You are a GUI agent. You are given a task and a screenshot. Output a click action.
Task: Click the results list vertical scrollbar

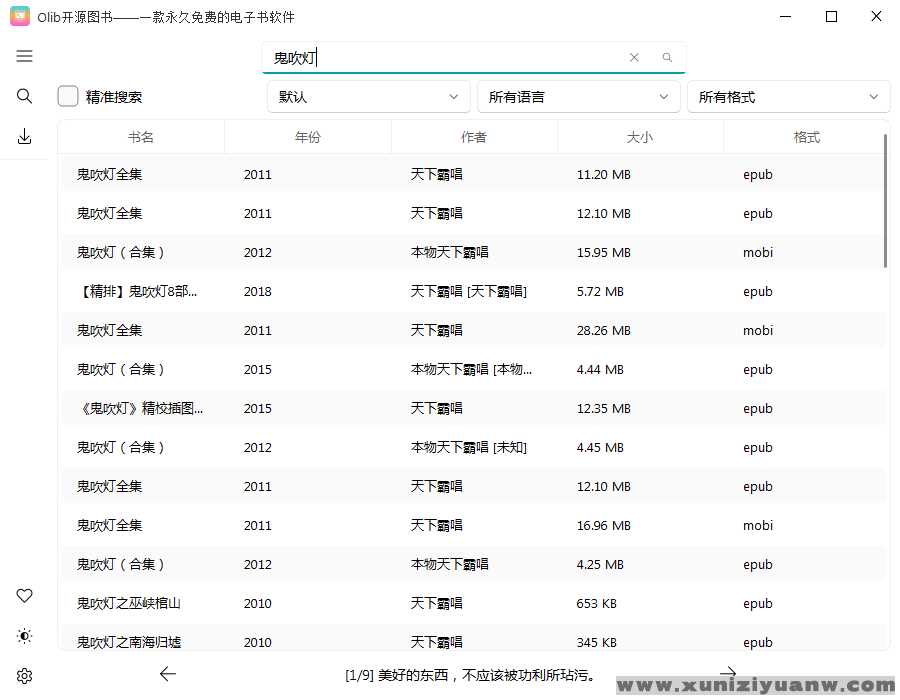coord(886,200)
